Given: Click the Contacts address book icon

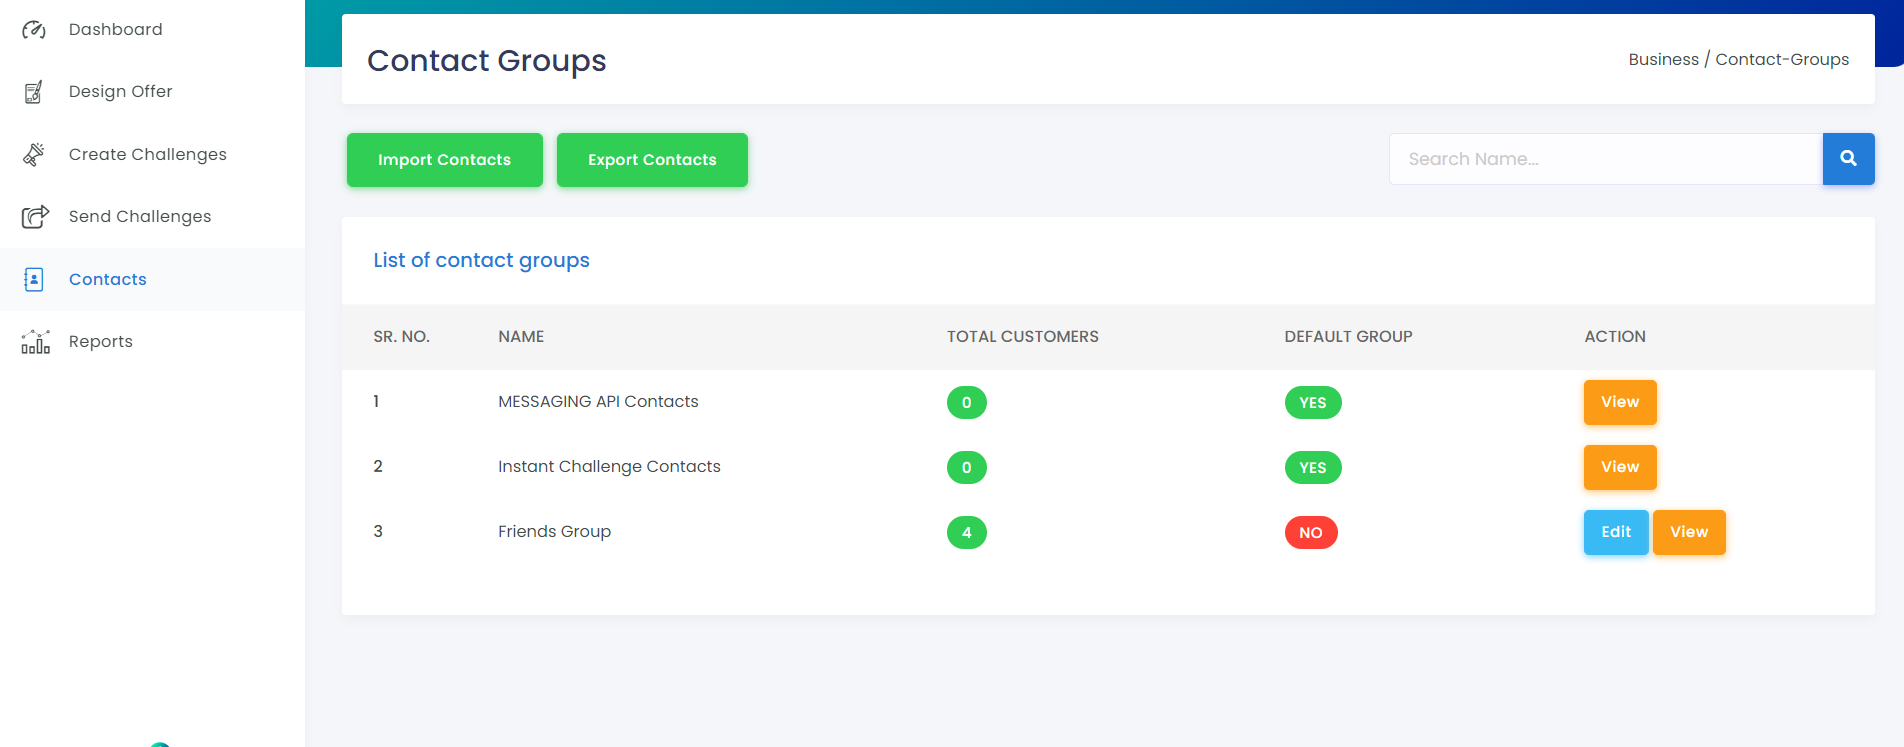Looking at the screenshot, I should pyautogui.click(x=34, y=279).
